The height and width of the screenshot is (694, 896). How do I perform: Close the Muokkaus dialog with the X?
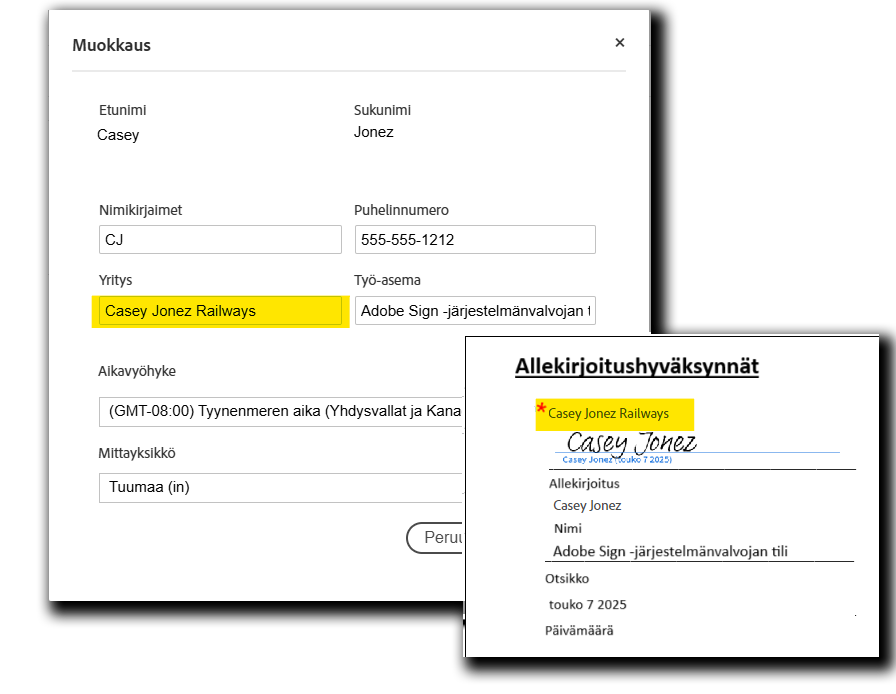tap(619, 43)
